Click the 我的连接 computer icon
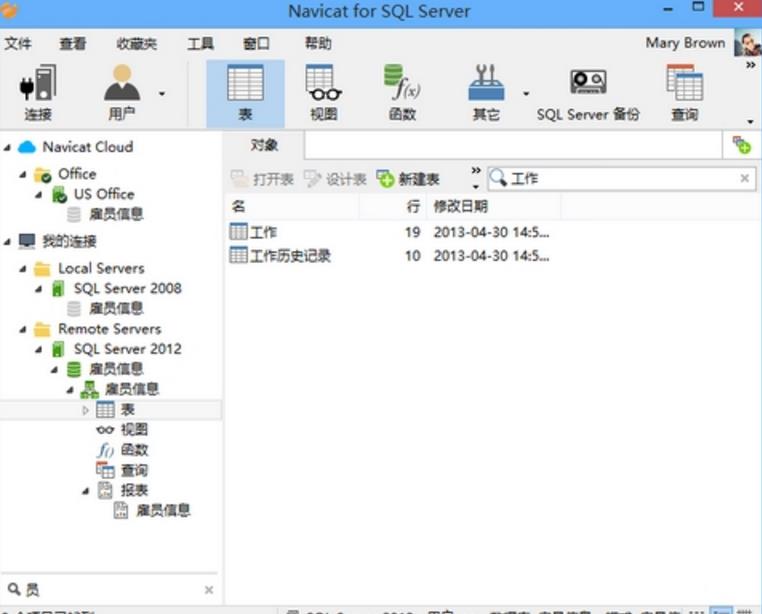Viewport: 762px width, 614px height. point(27,241)
